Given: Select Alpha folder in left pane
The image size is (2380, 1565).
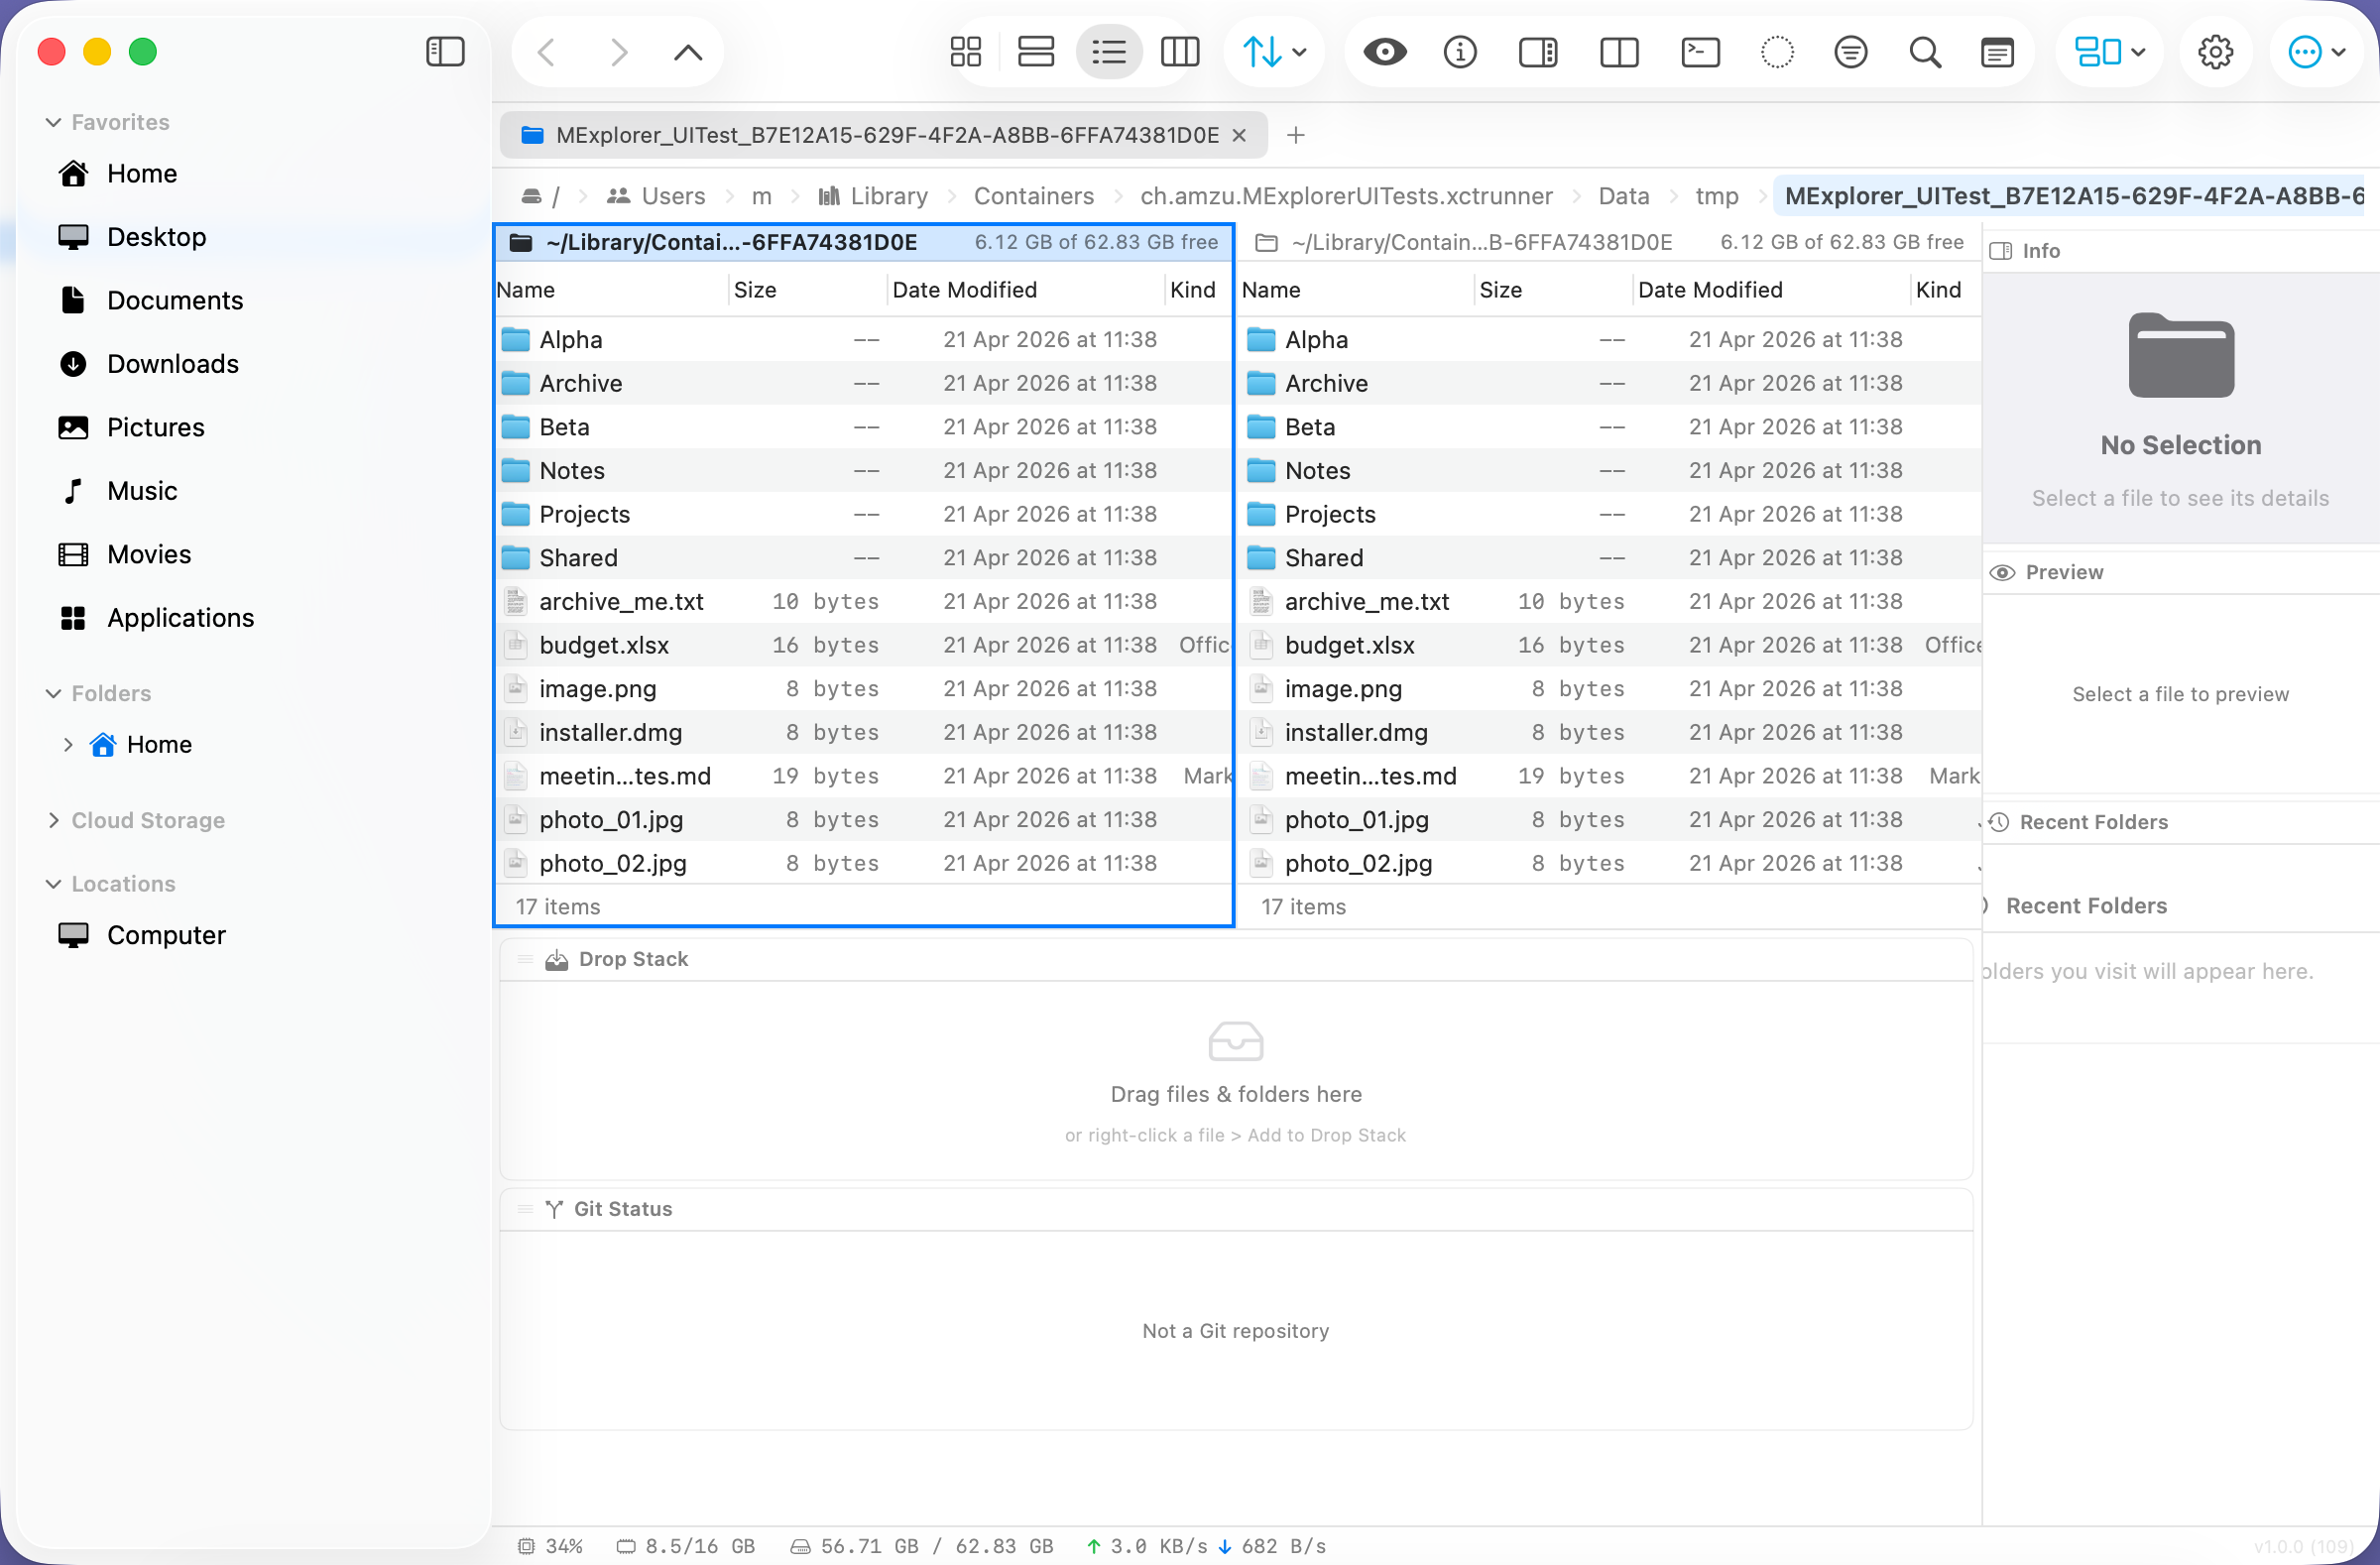Looking at the screenshot, I should pyautogui.click(x=864, y=339).
